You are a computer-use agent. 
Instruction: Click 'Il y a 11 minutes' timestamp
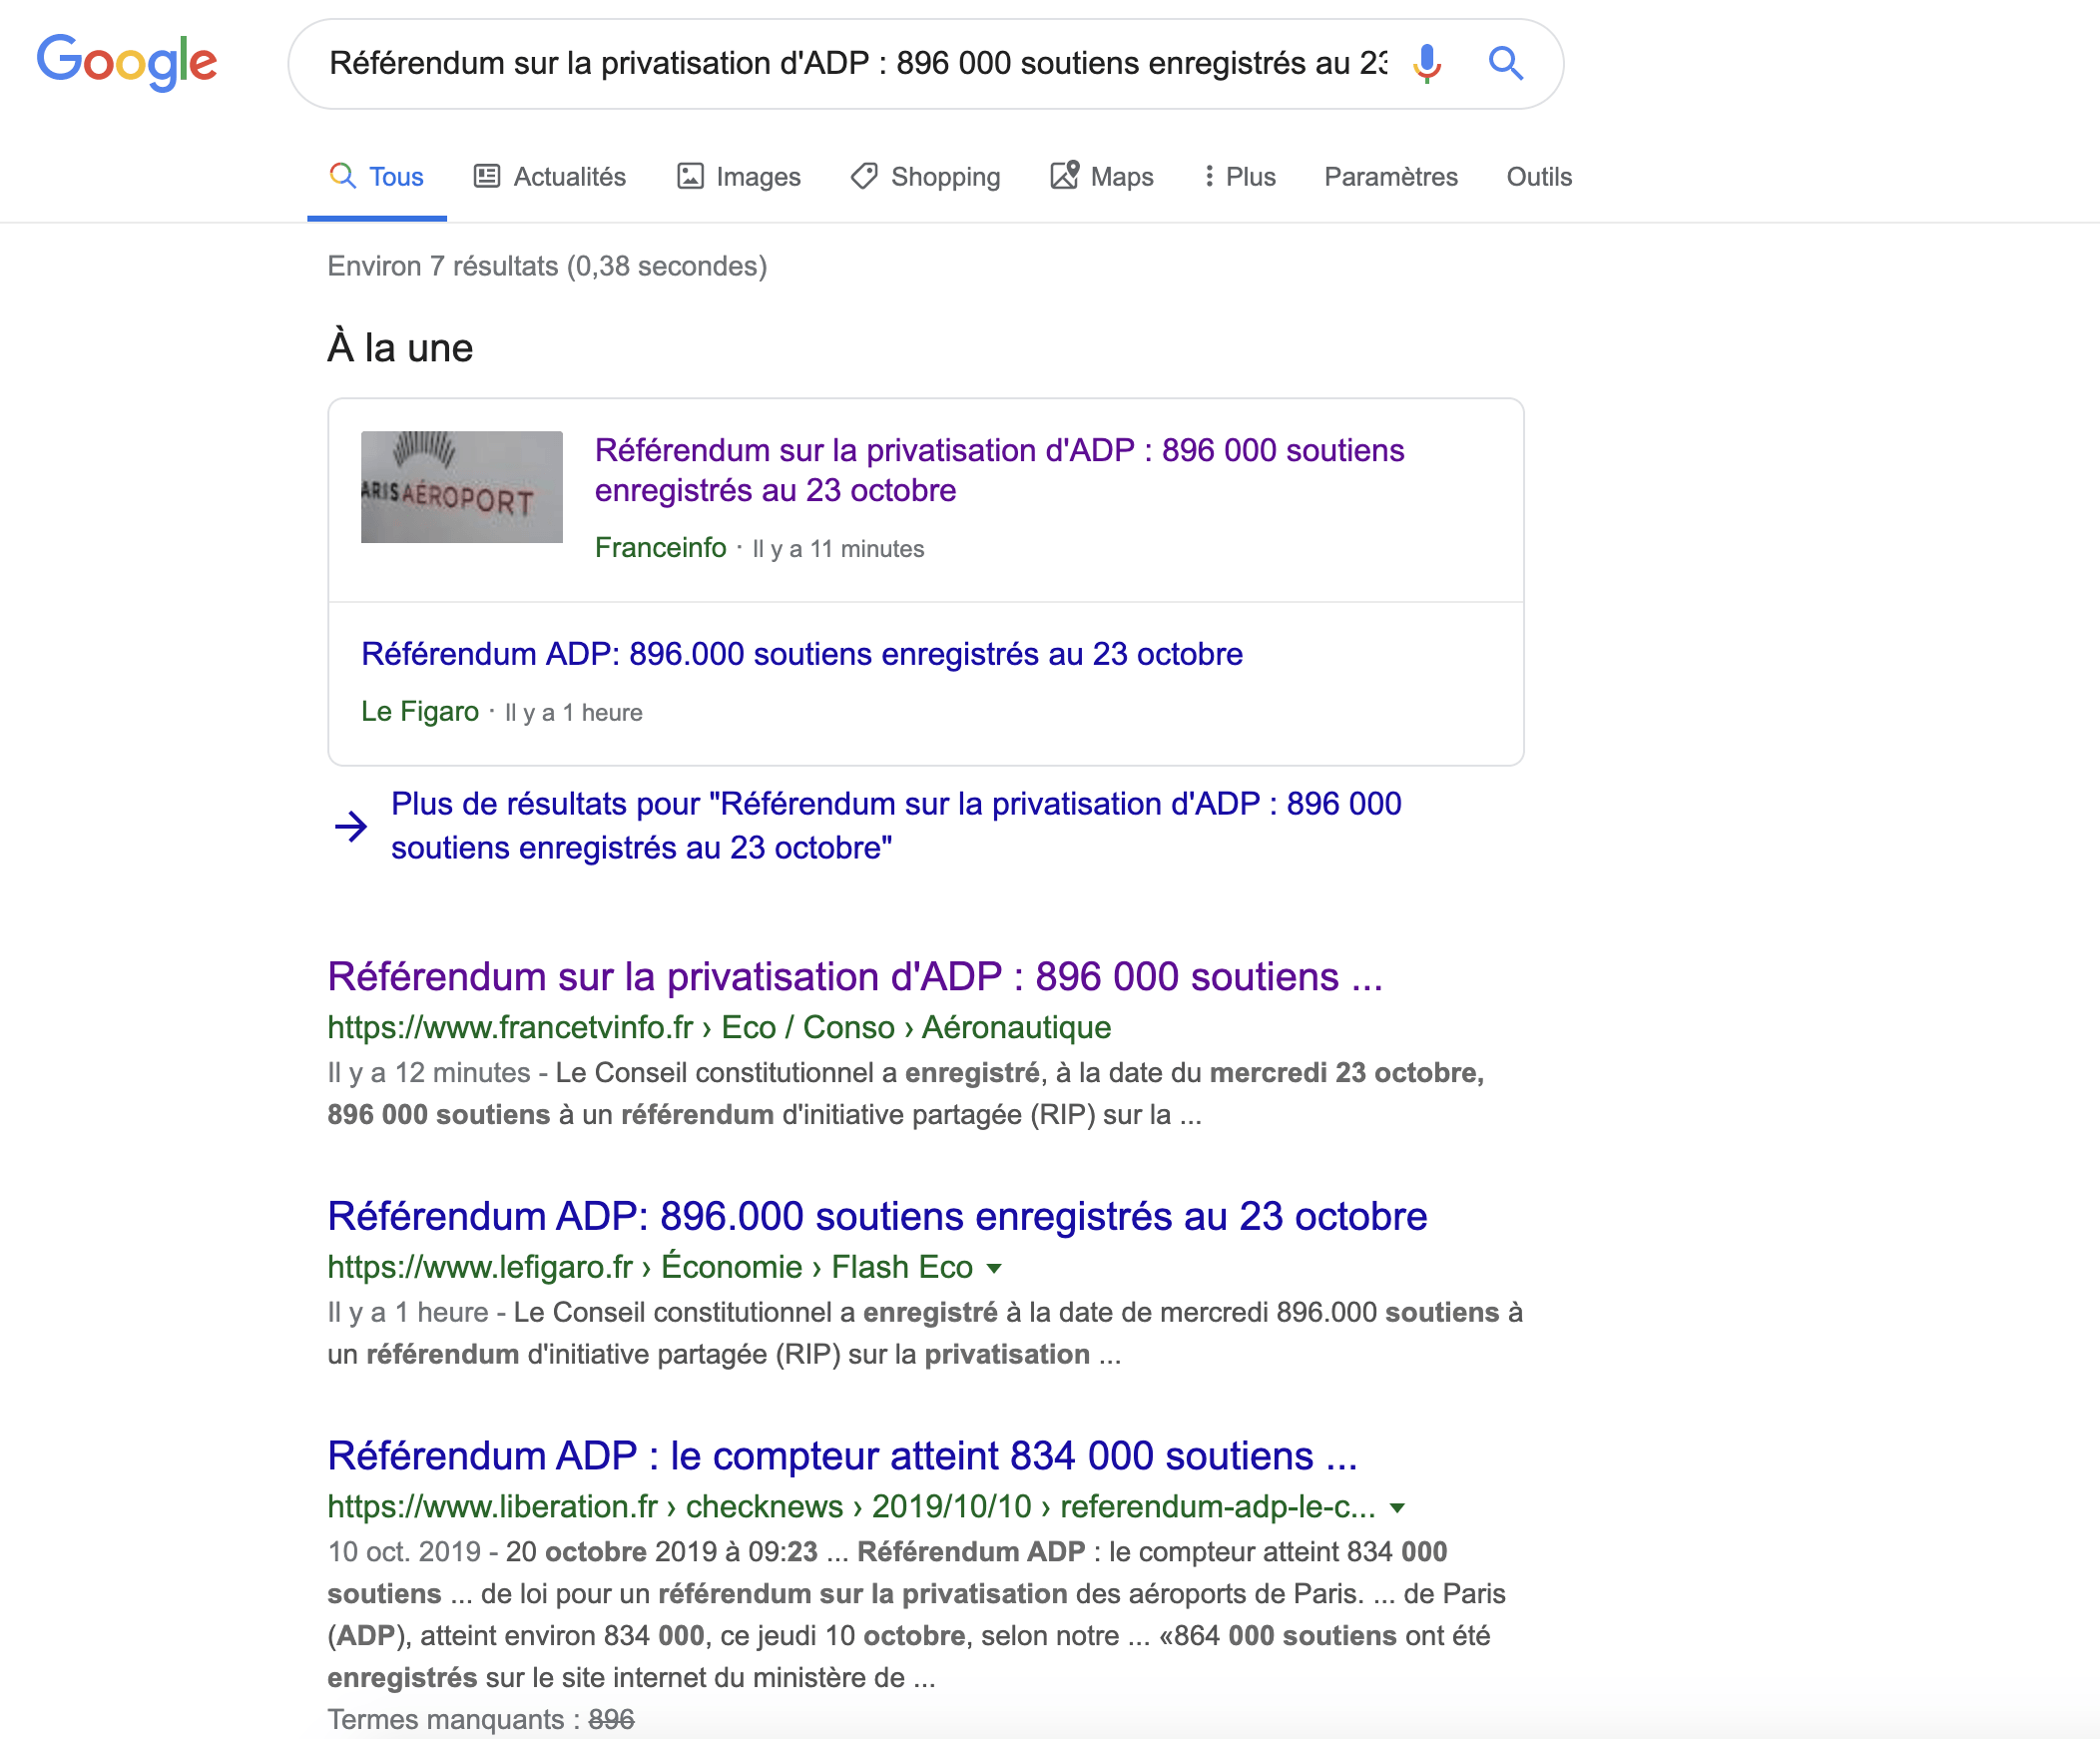tap(838, 549)
